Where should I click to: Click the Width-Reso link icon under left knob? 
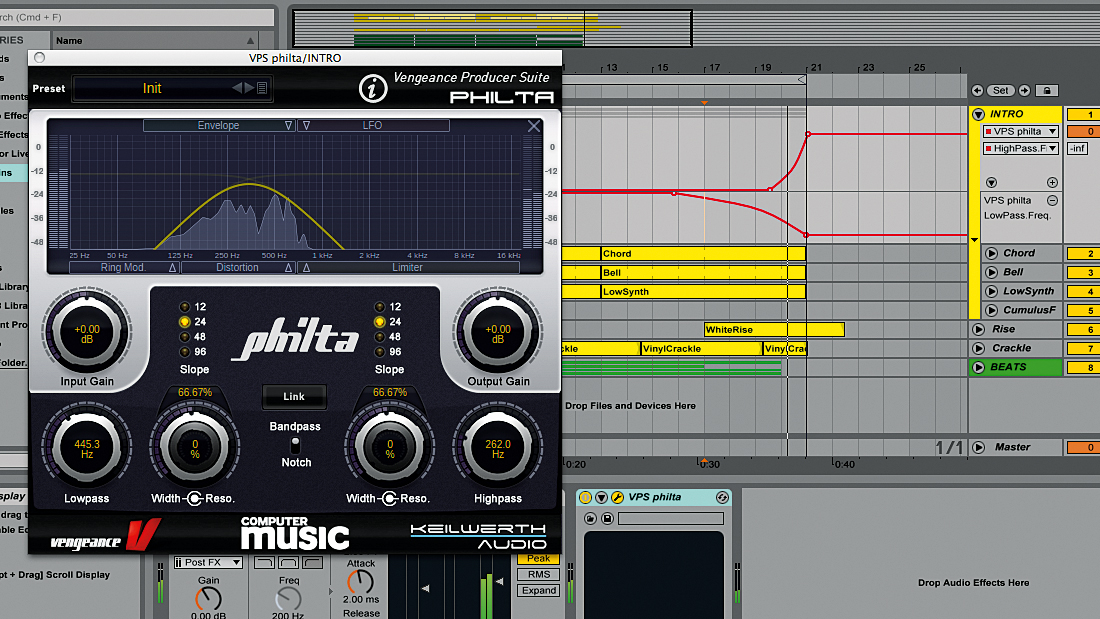(x=194, y=498)
